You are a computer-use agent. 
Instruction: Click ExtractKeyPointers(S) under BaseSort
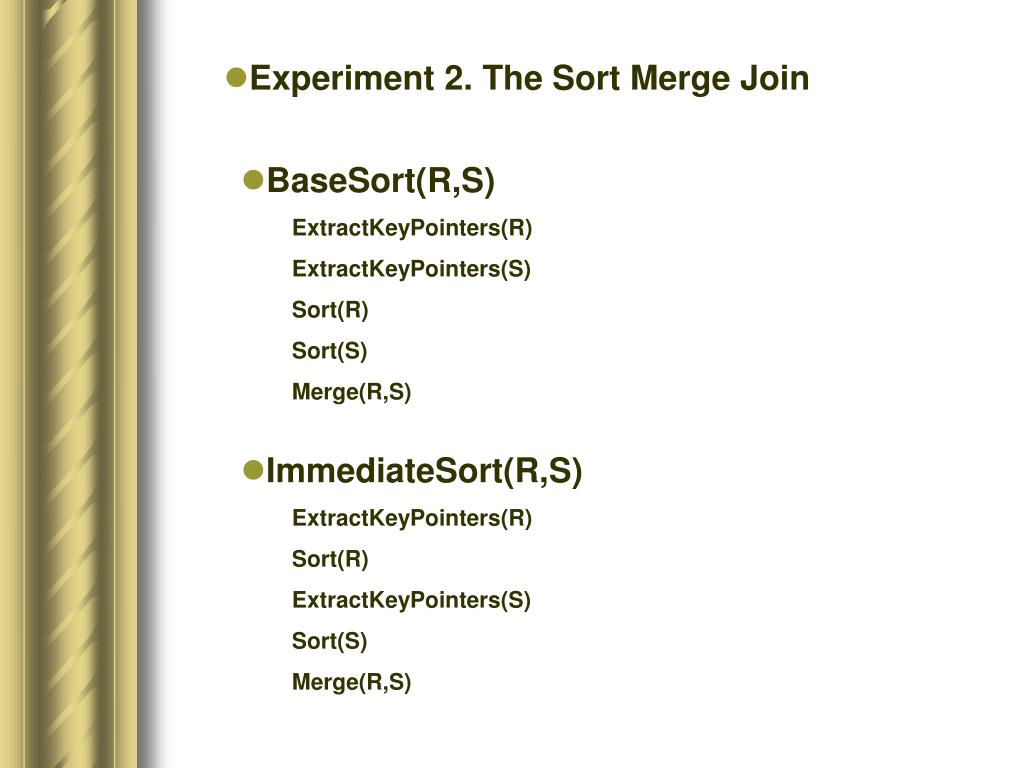(x=411, y=269)
